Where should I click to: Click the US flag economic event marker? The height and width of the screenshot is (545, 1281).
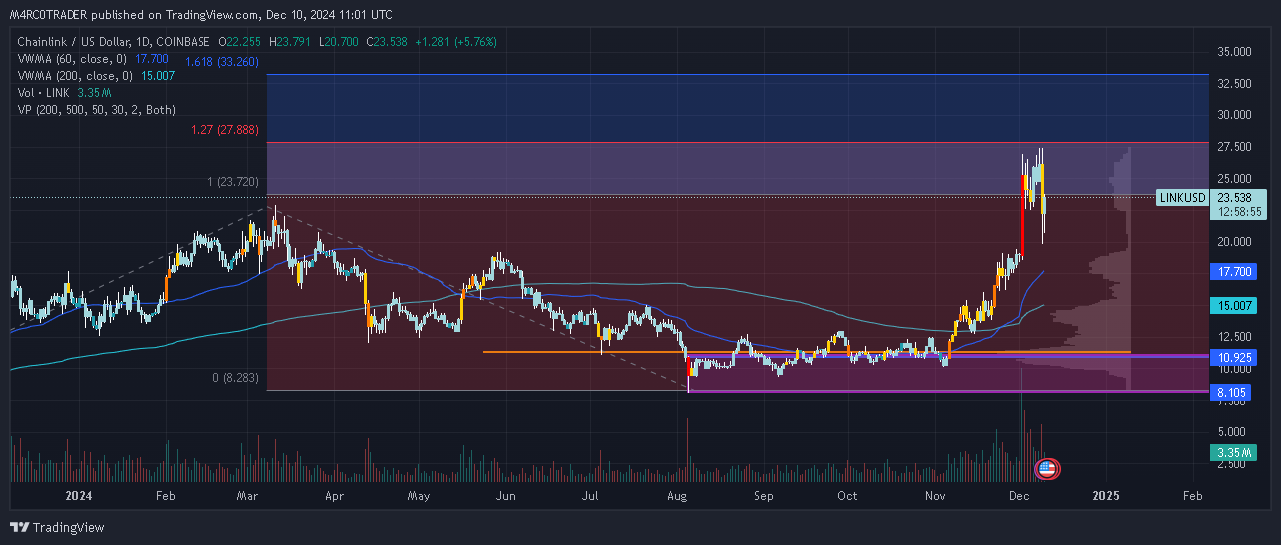[1048, 467]
